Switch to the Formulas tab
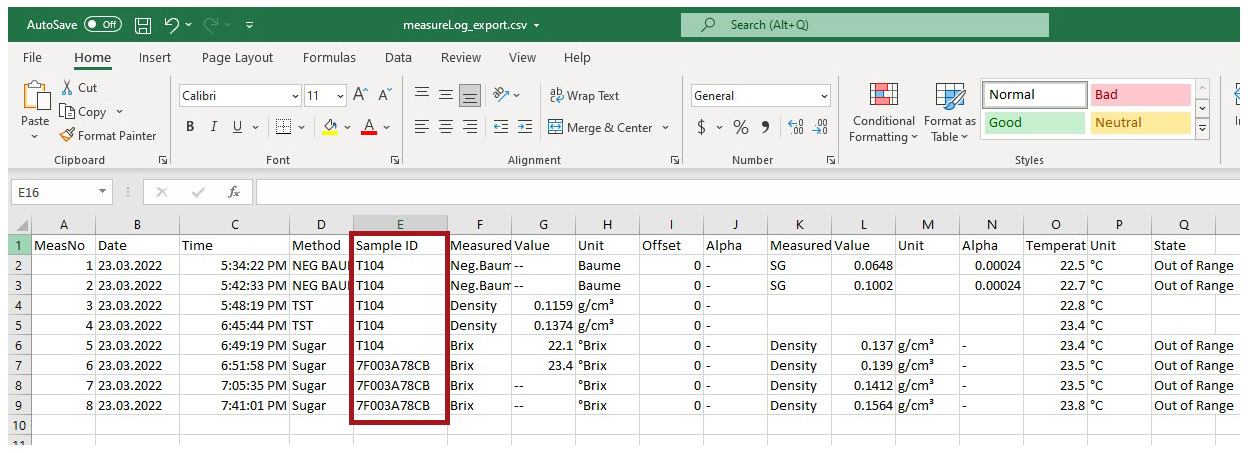Screen dimensions: 1248x453 [x=329, y=58]
